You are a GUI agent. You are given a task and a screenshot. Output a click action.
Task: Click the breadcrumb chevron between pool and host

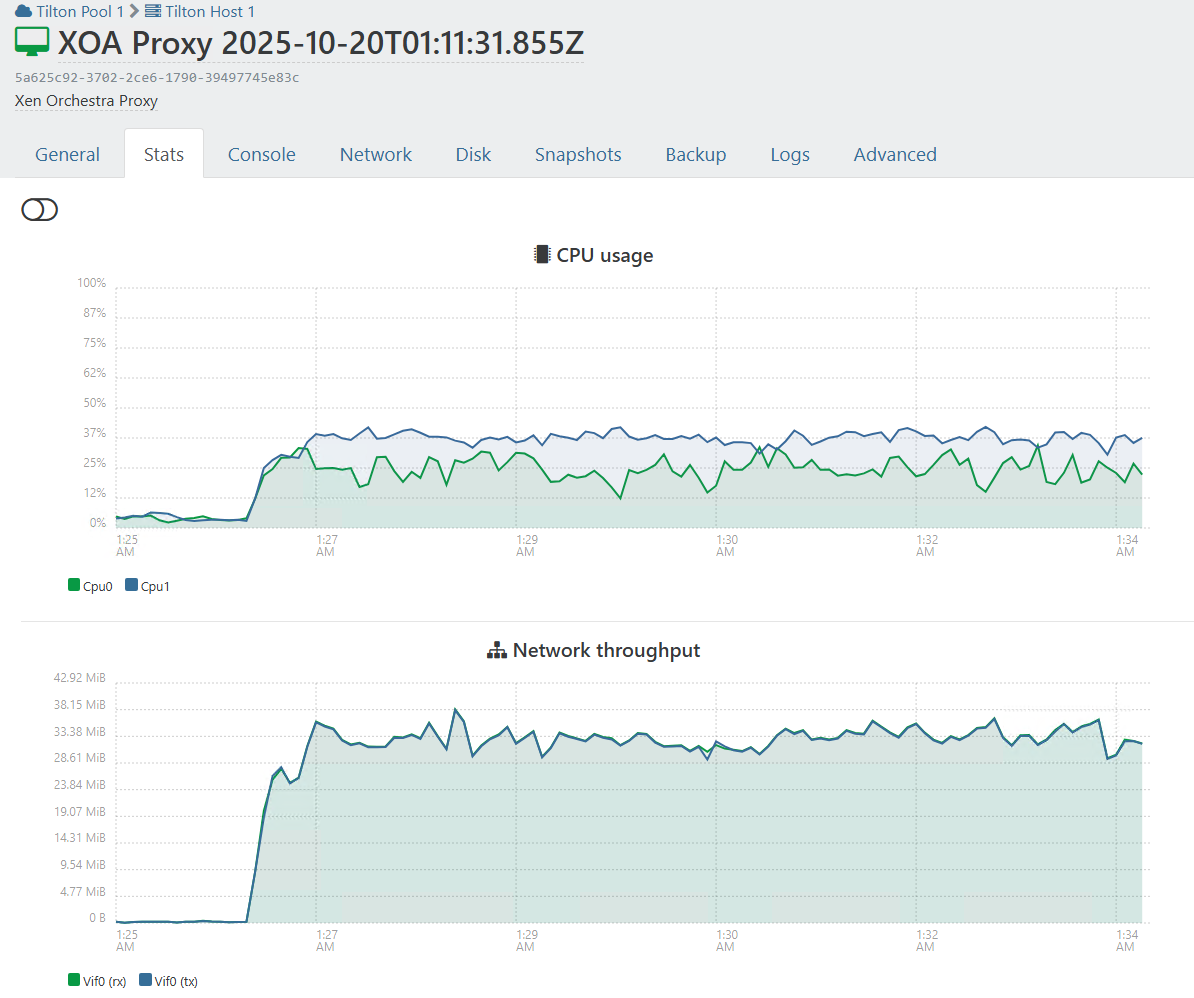(x=135, y=12)
